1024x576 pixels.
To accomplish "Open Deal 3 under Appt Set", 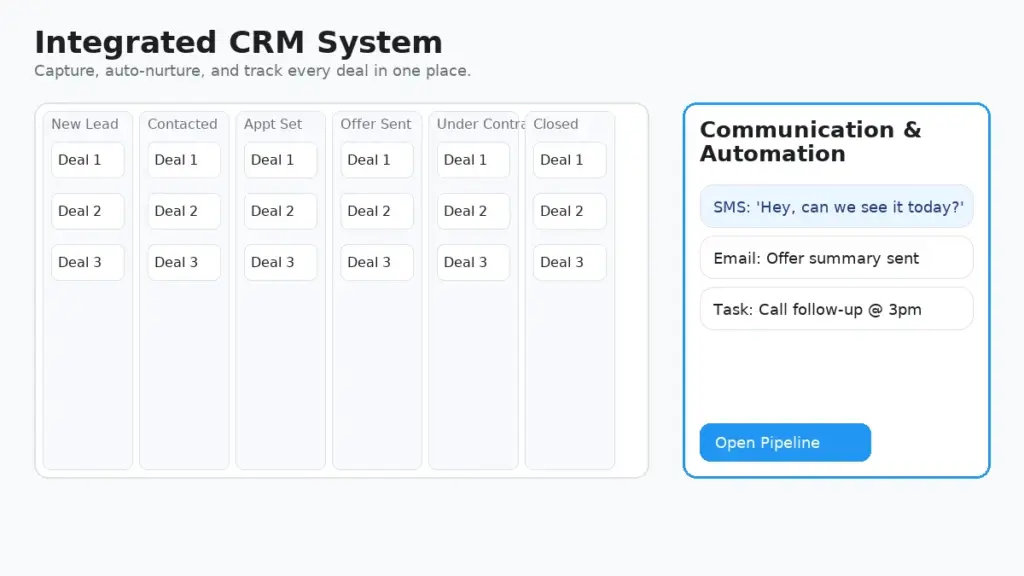I will pyautogui.click(x=280, y=262).
